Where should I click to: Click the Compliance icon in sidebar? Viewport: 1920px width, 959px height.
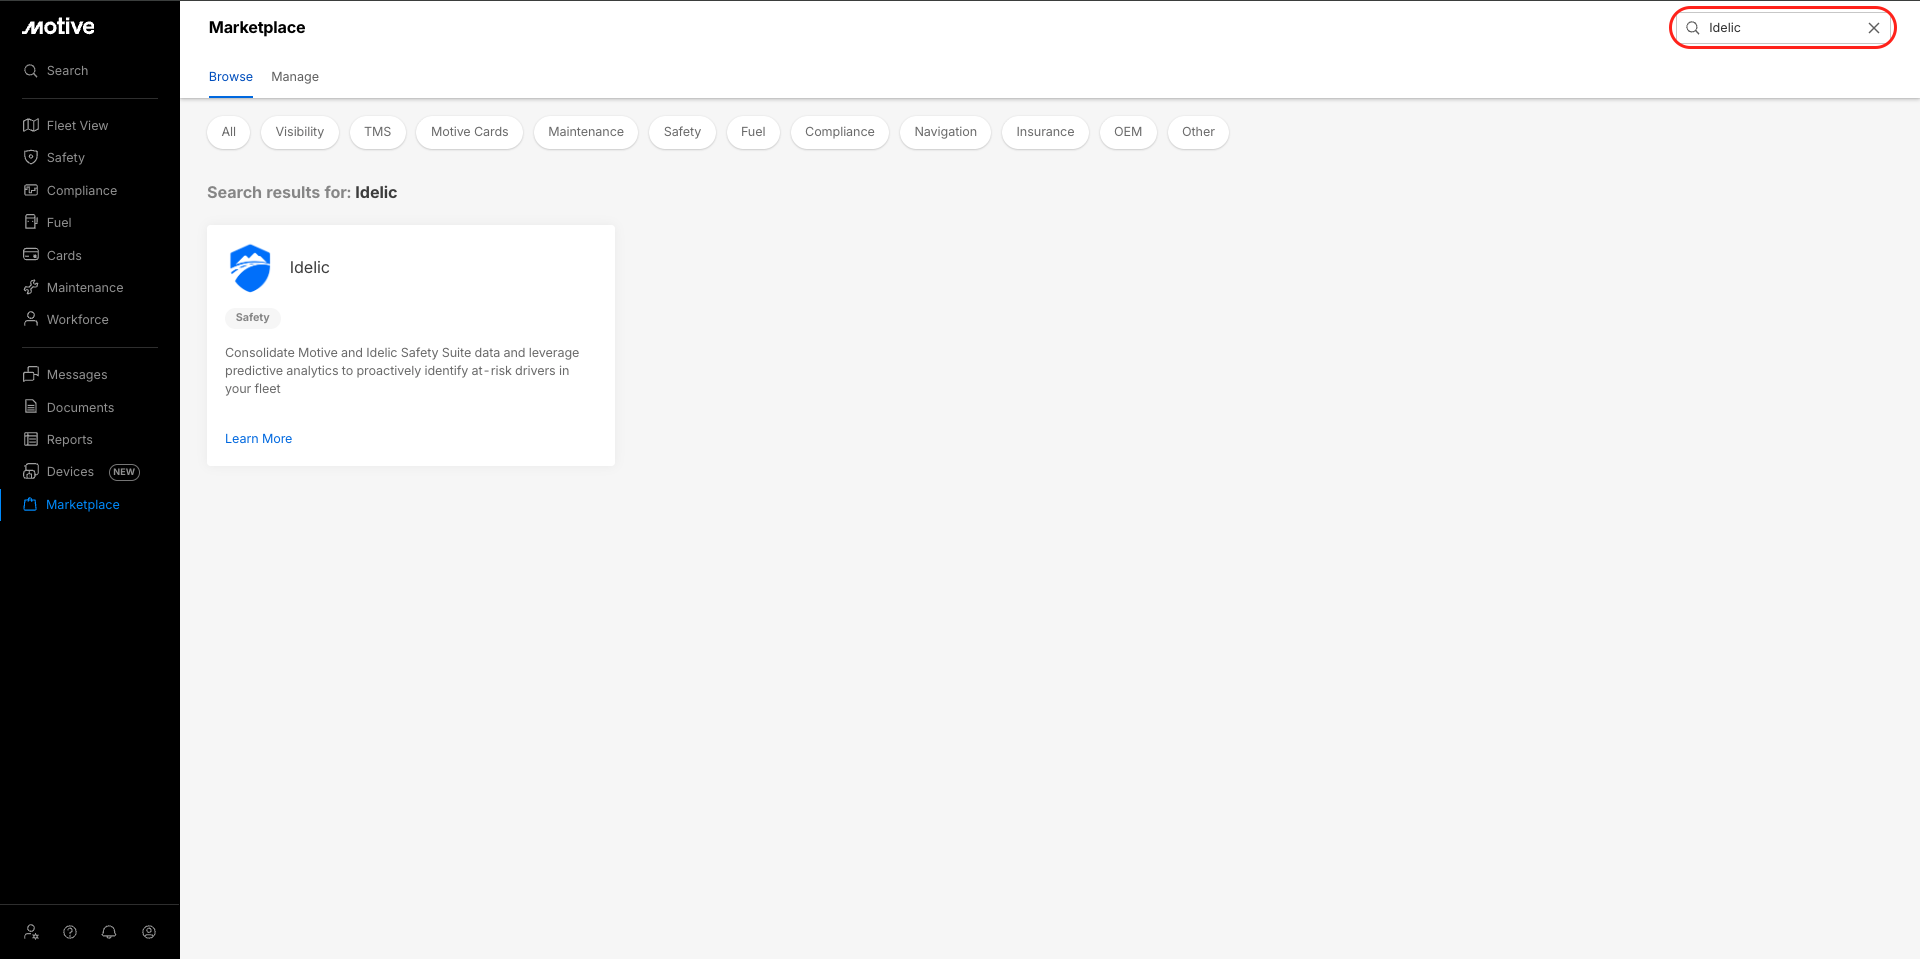coord(31,190)
